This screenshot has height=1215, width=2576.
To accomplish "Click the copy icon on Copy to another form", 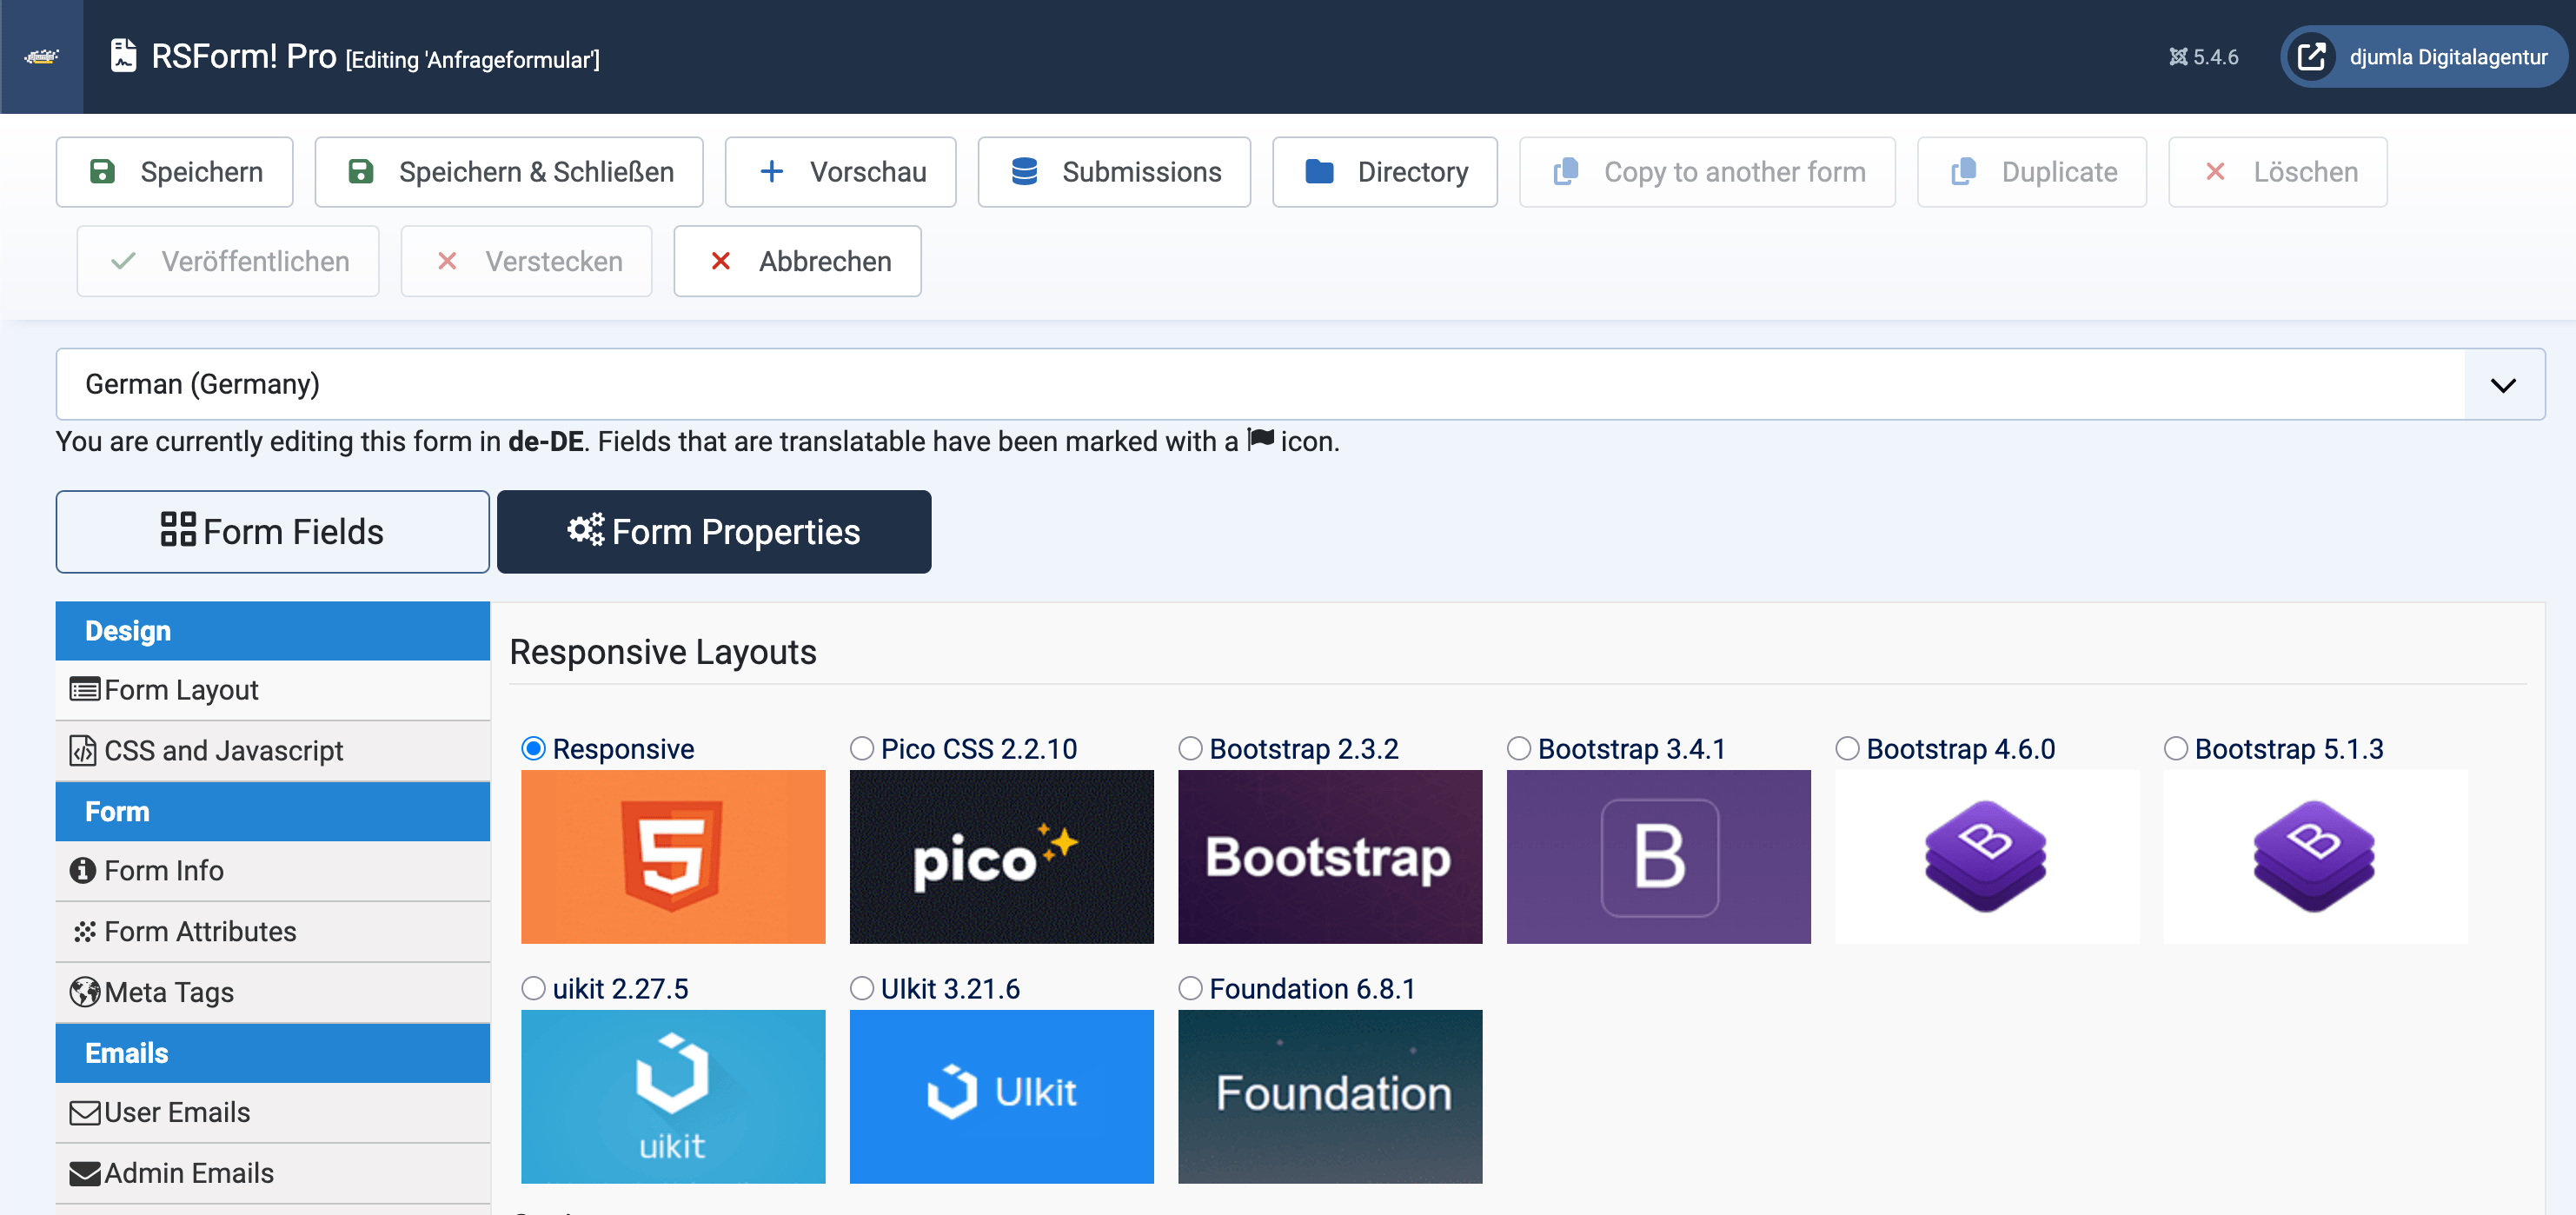I will pos(1566,172).
